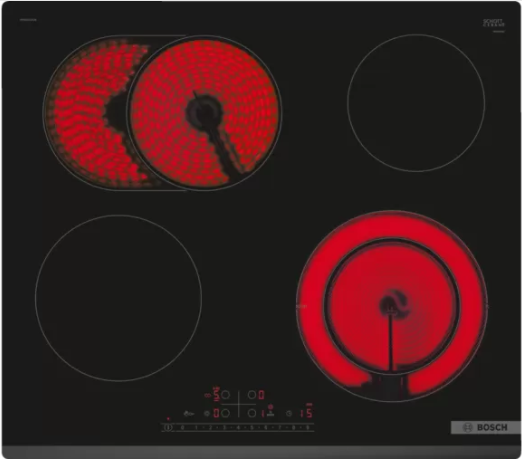Select the bottom-right zone selector circle
Viewport: 522px width, 461px height.
pyautogui.click(x=252, y=413)
